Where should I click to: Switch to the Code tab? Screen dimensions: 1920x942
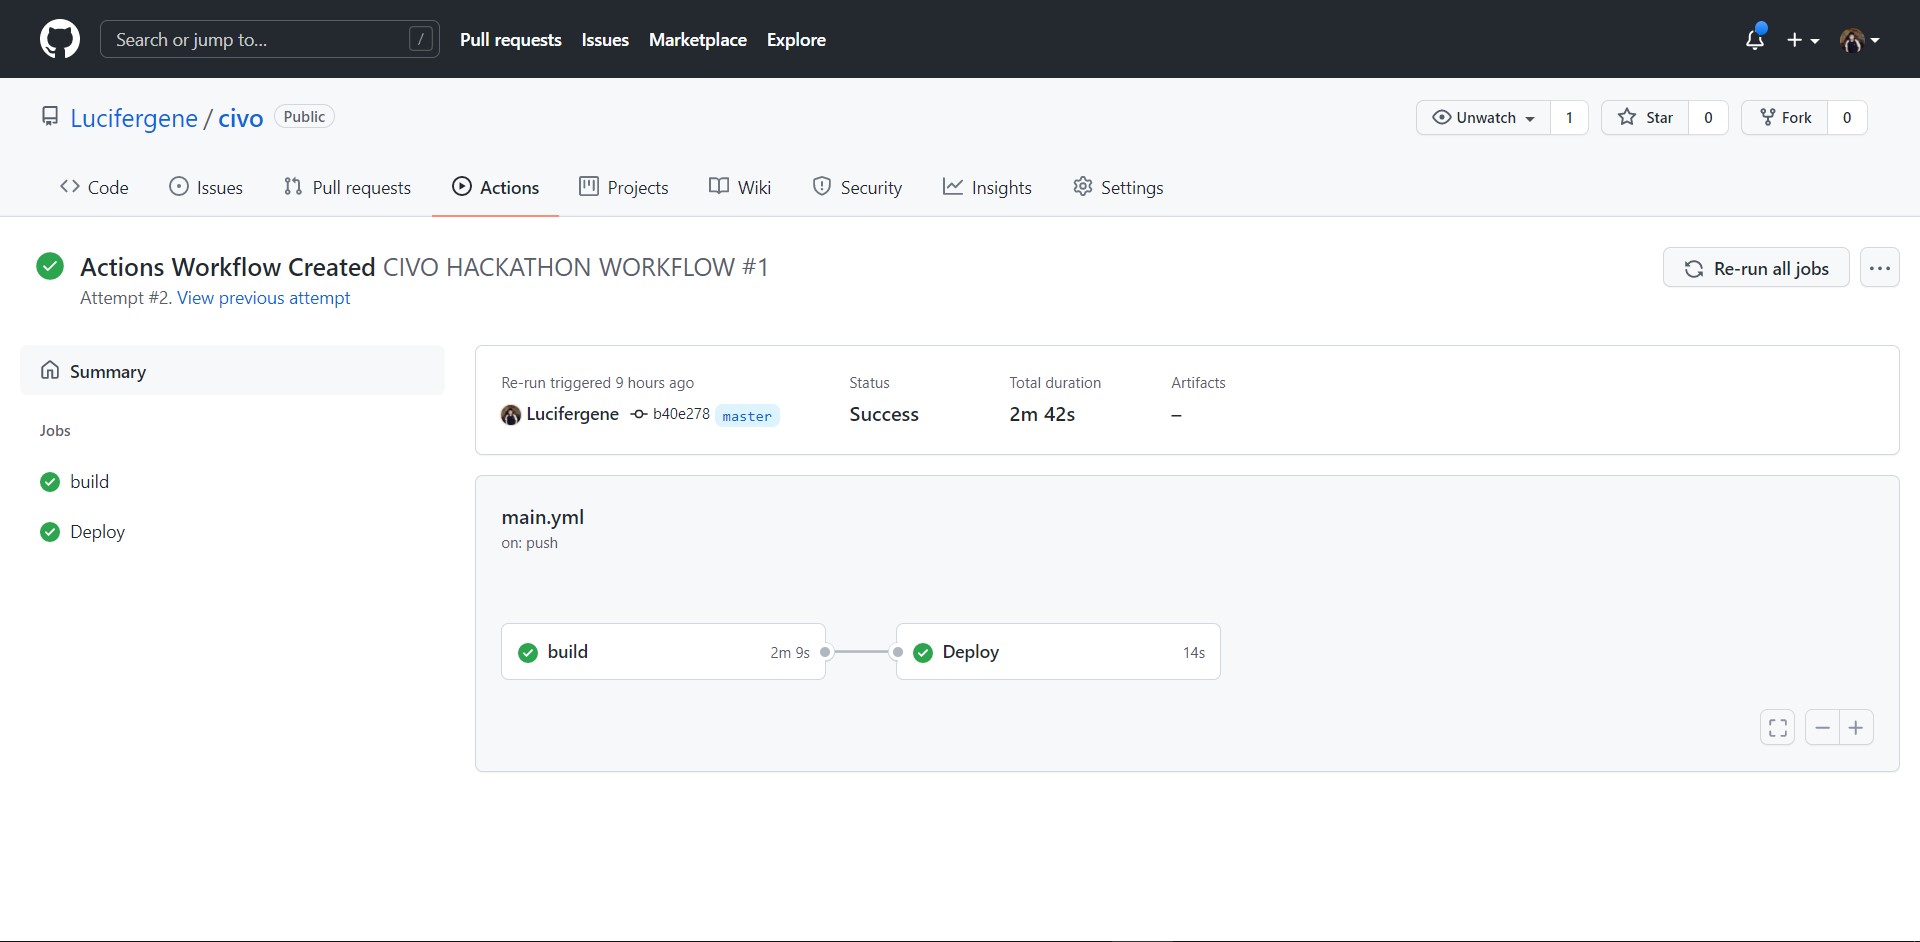94,187
